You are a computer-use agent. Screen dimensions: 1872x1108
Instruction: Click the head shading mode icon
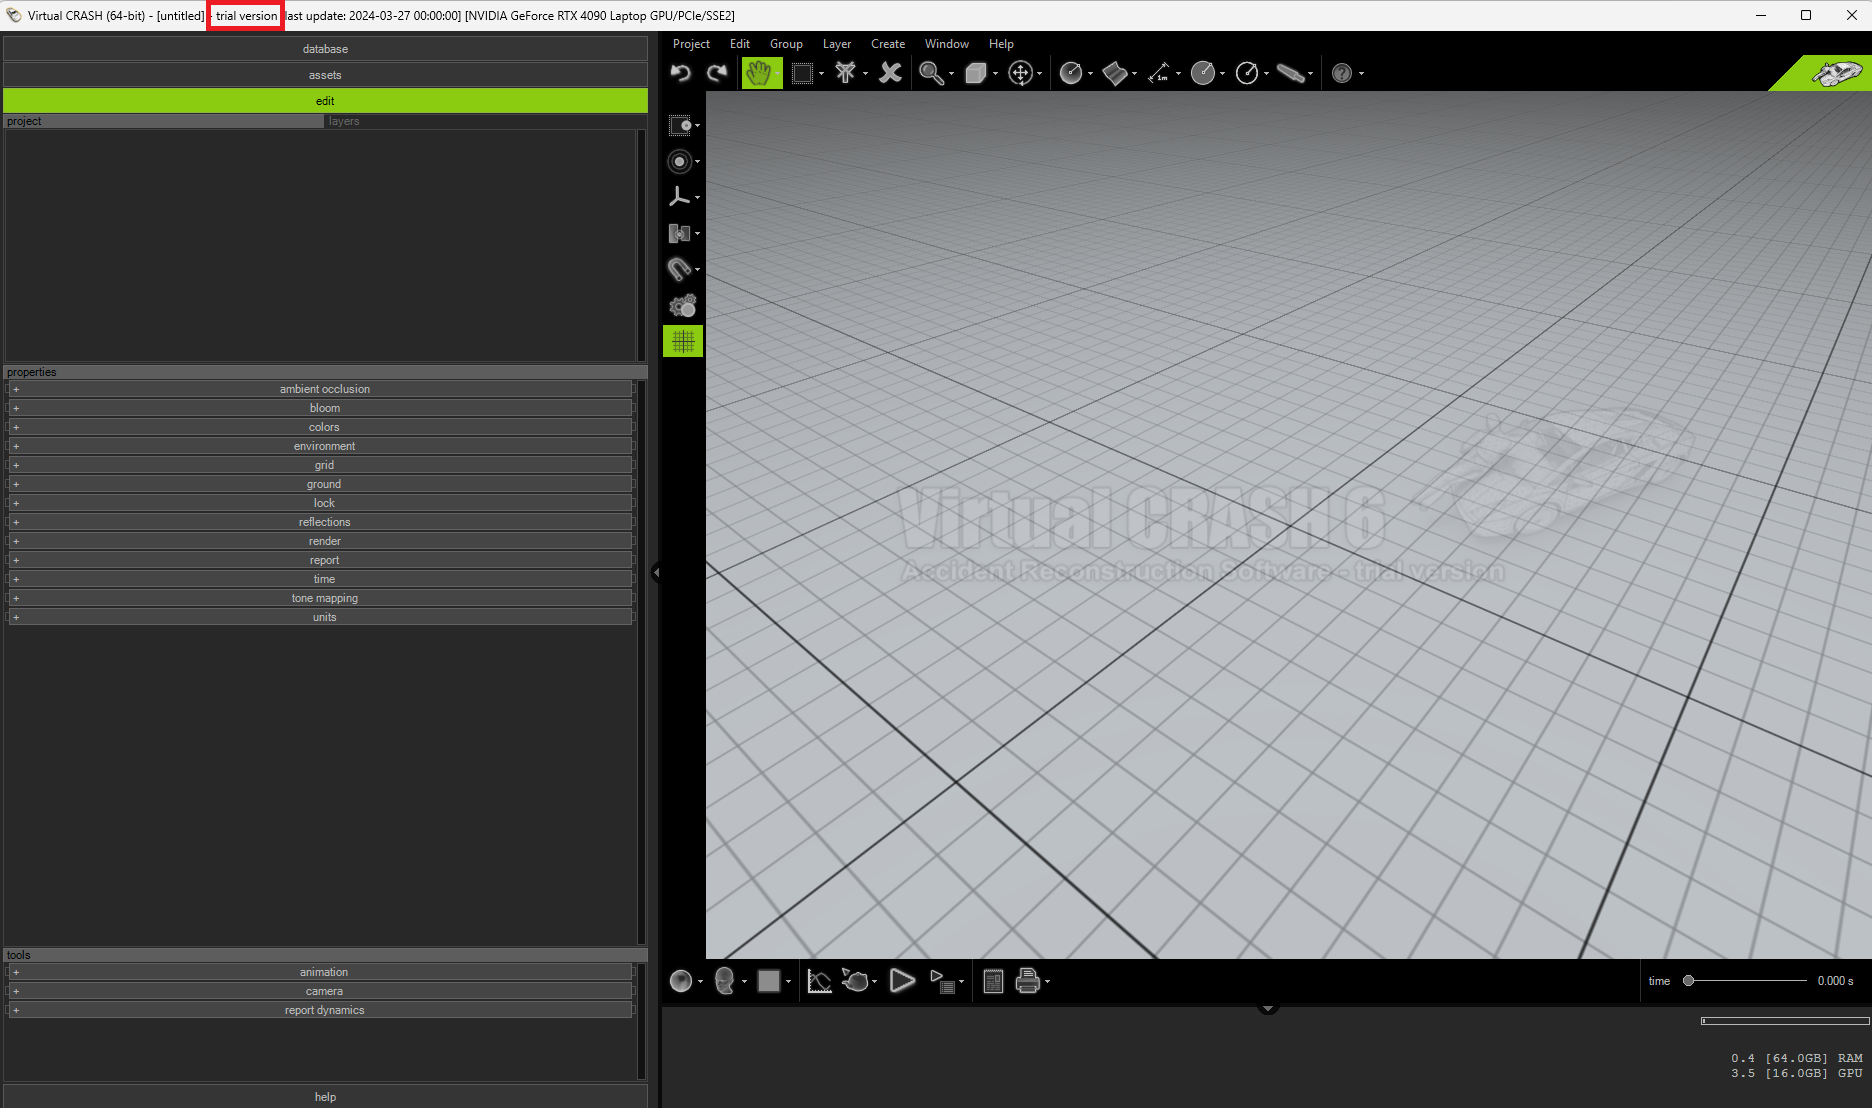[725, 981]
